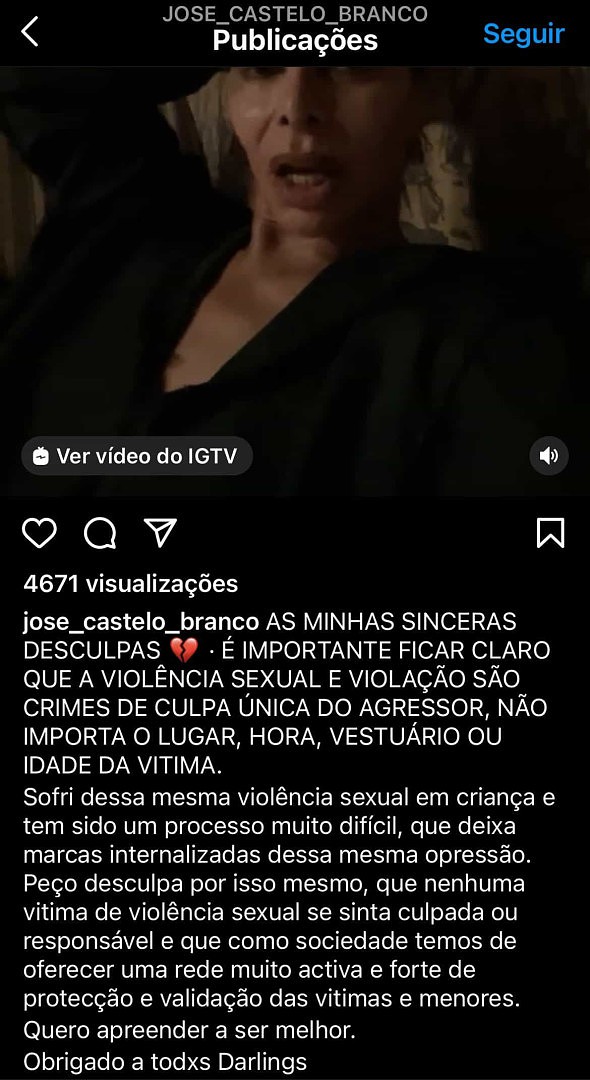The image size is (590, 1080).
Task: Open the 4671 visualizações view count
Action: tap(130, 584)
